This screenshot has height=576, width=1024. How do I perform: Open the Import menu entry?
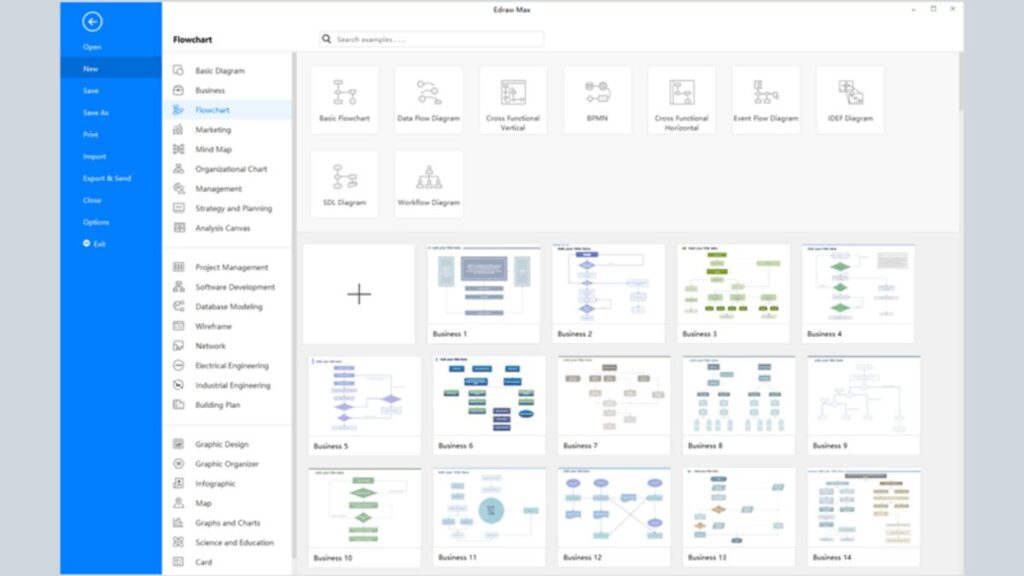pos(94,157)
